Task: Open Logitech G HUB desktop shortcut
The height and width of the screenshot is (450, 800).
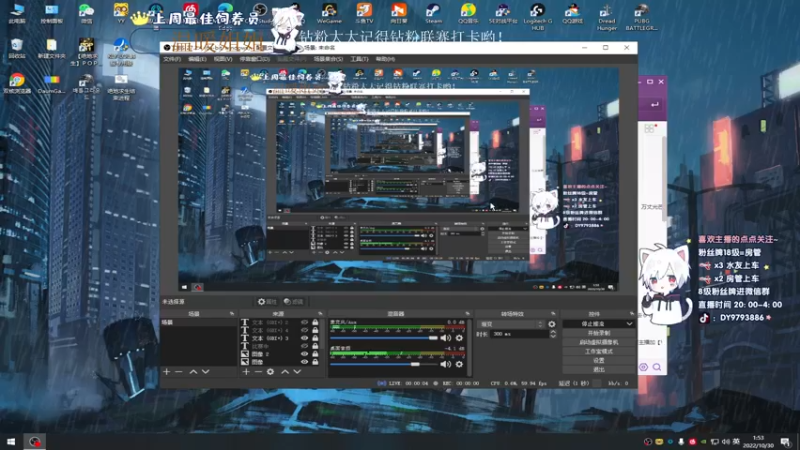Action: coord(537,16)
